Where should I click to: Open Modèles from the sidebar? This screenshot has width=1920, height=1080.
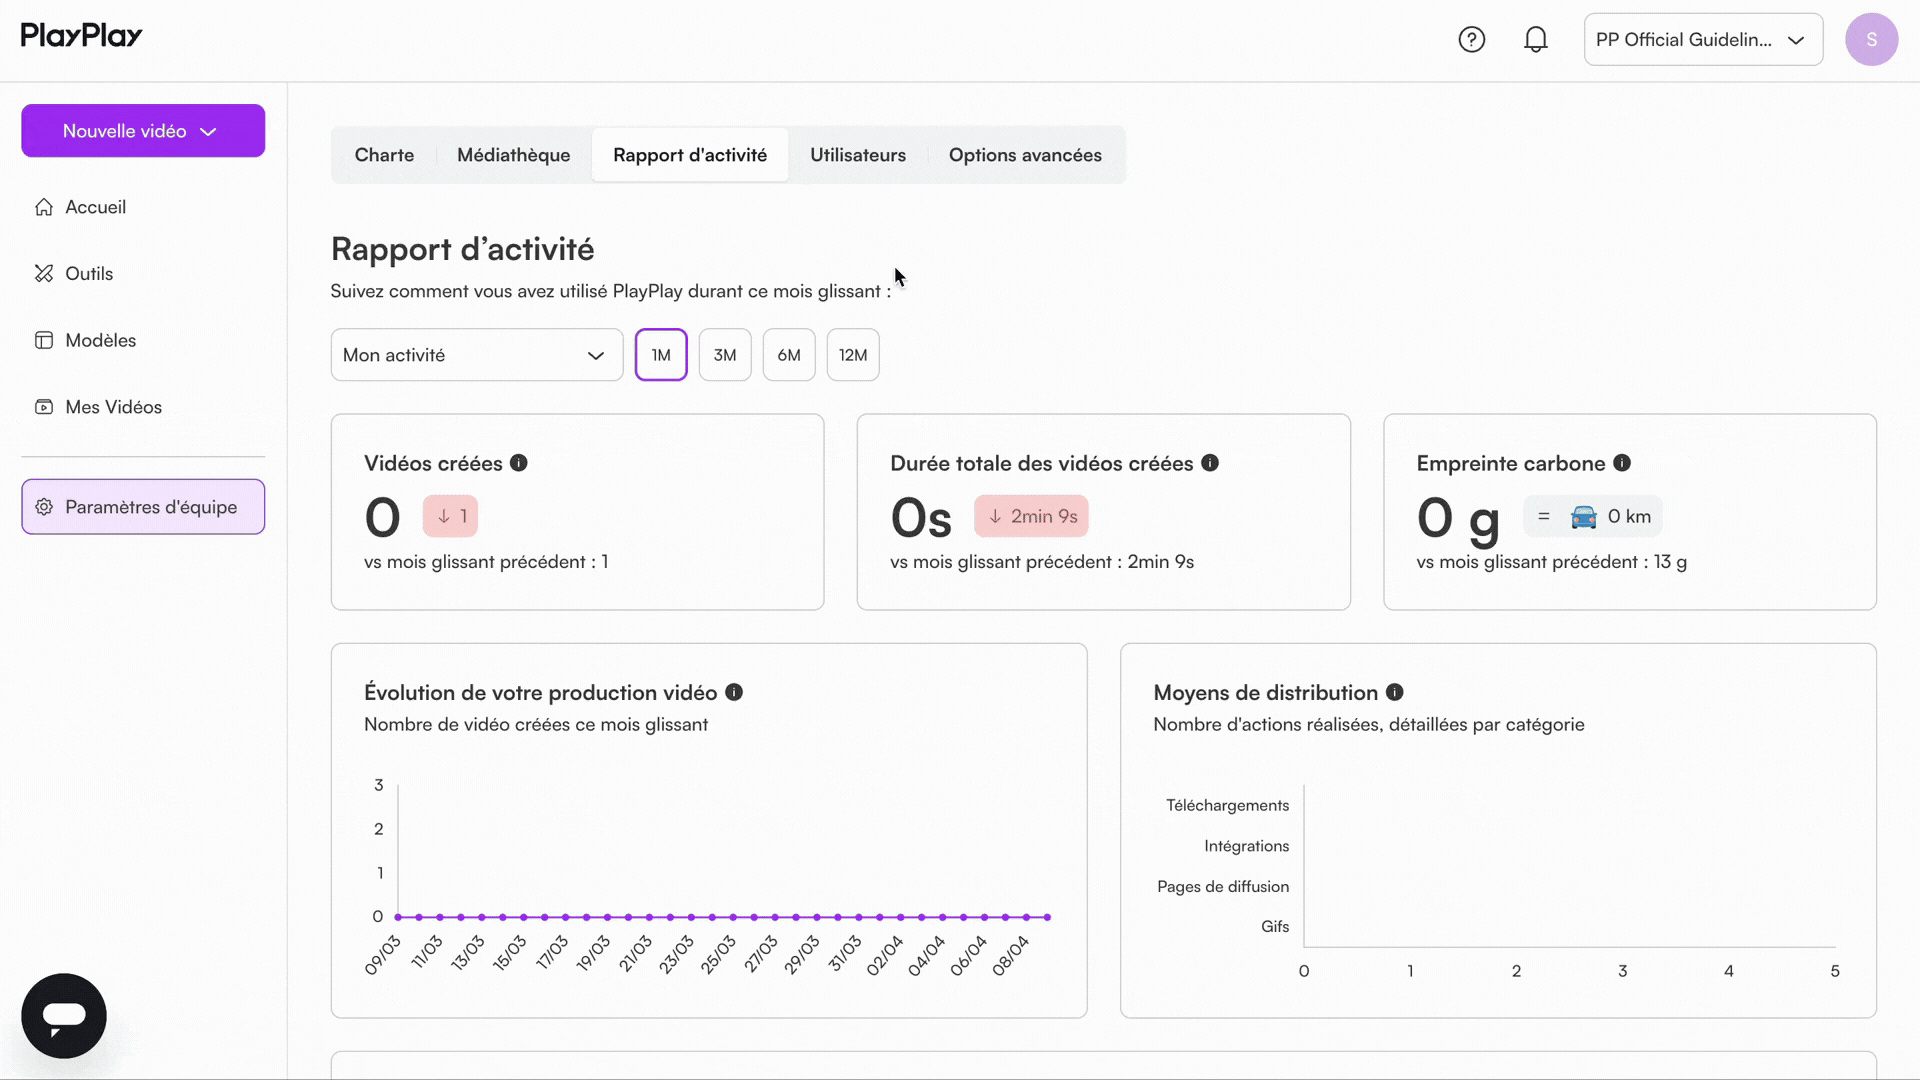[100, 340]
